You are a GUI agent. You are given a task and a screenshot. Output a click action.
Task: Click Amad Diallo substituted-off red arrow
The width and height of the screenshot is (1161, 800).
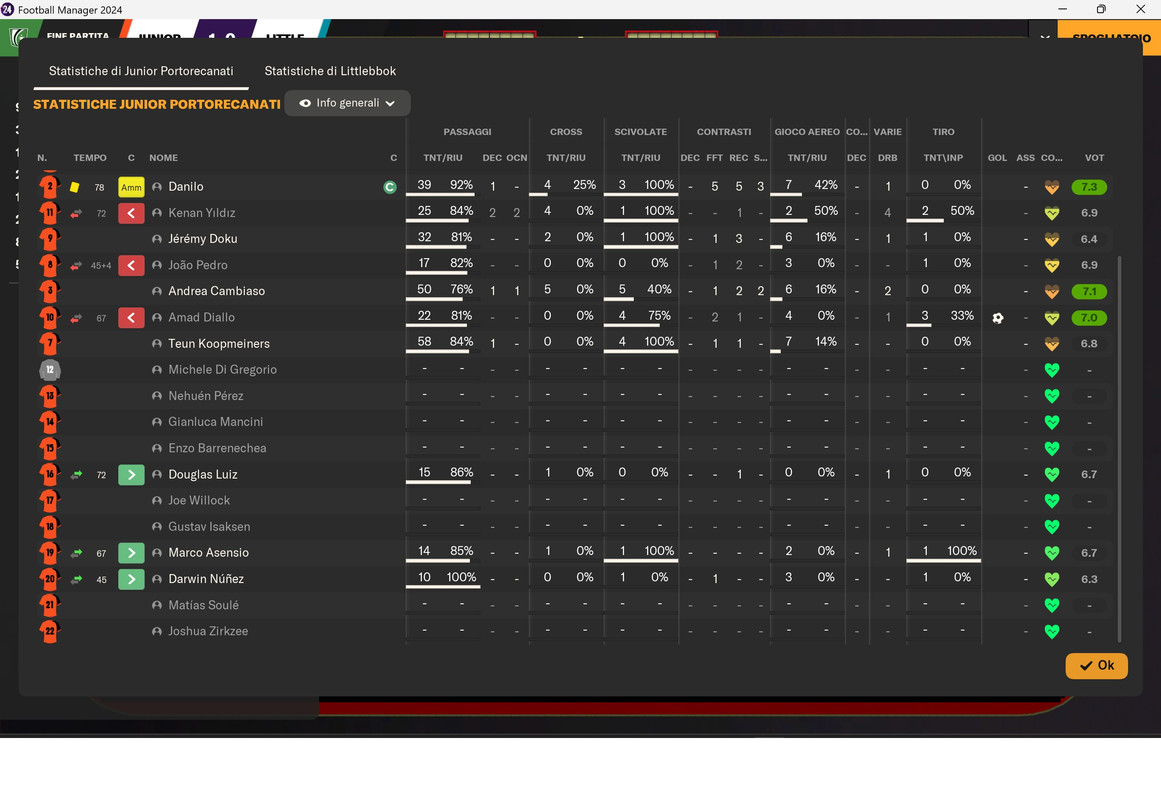pos(131,318)
